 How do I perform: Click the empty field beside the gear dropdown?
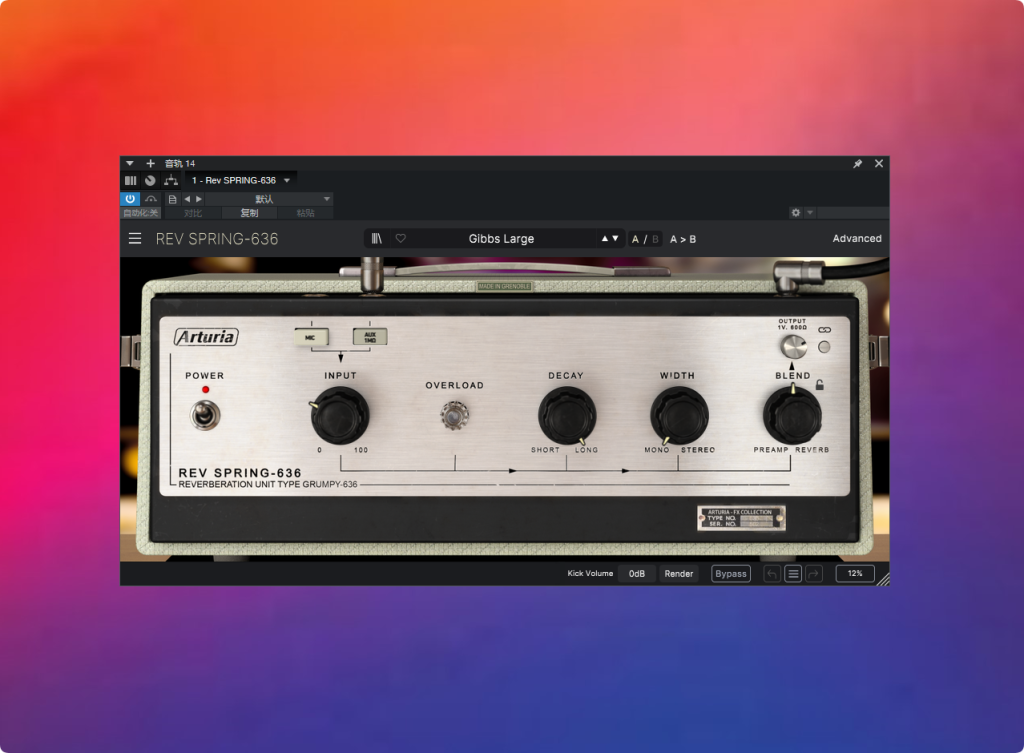[852, 213]
